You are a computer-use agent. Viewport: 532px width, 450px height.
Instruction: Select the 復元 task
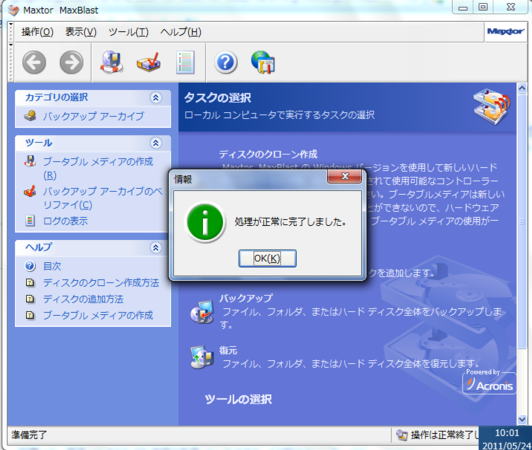point(228,350)
